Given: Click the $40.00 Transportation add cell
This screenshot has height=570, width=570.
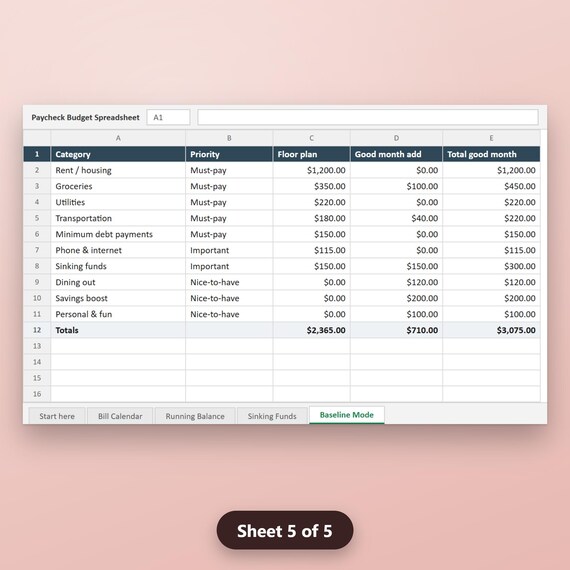Looking at the screenshot, I should pyautogui.click(x=396, y=218).
